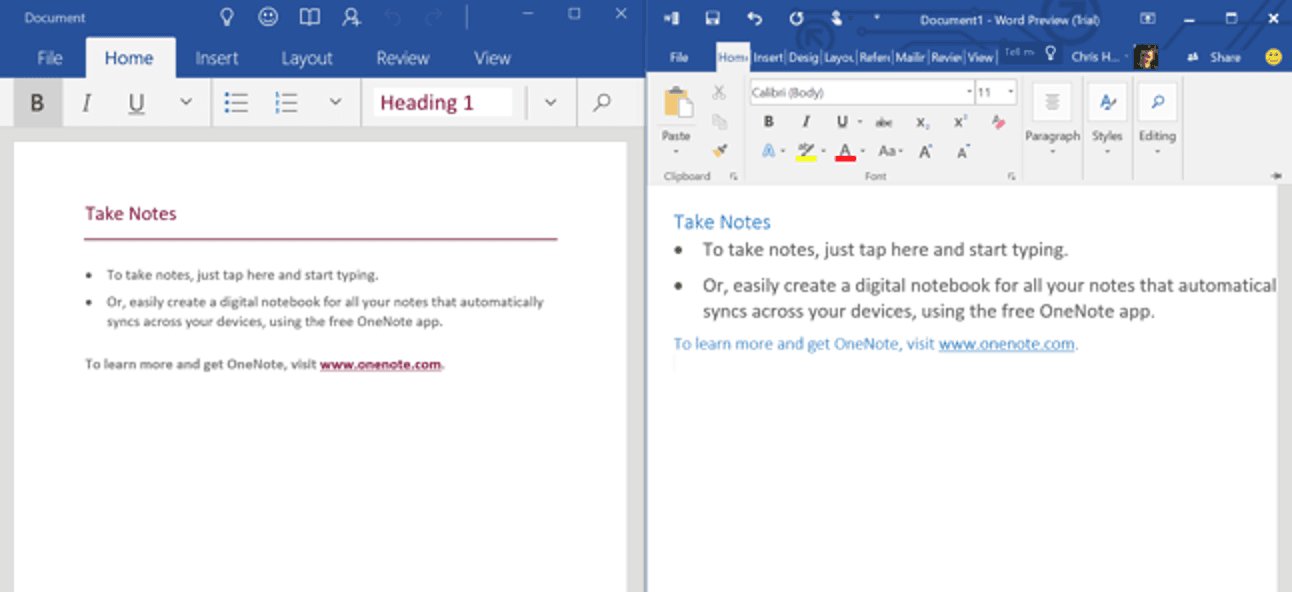
Task: Insert bulleted list in Word Mobile
Action: click(x=236, y=102)
